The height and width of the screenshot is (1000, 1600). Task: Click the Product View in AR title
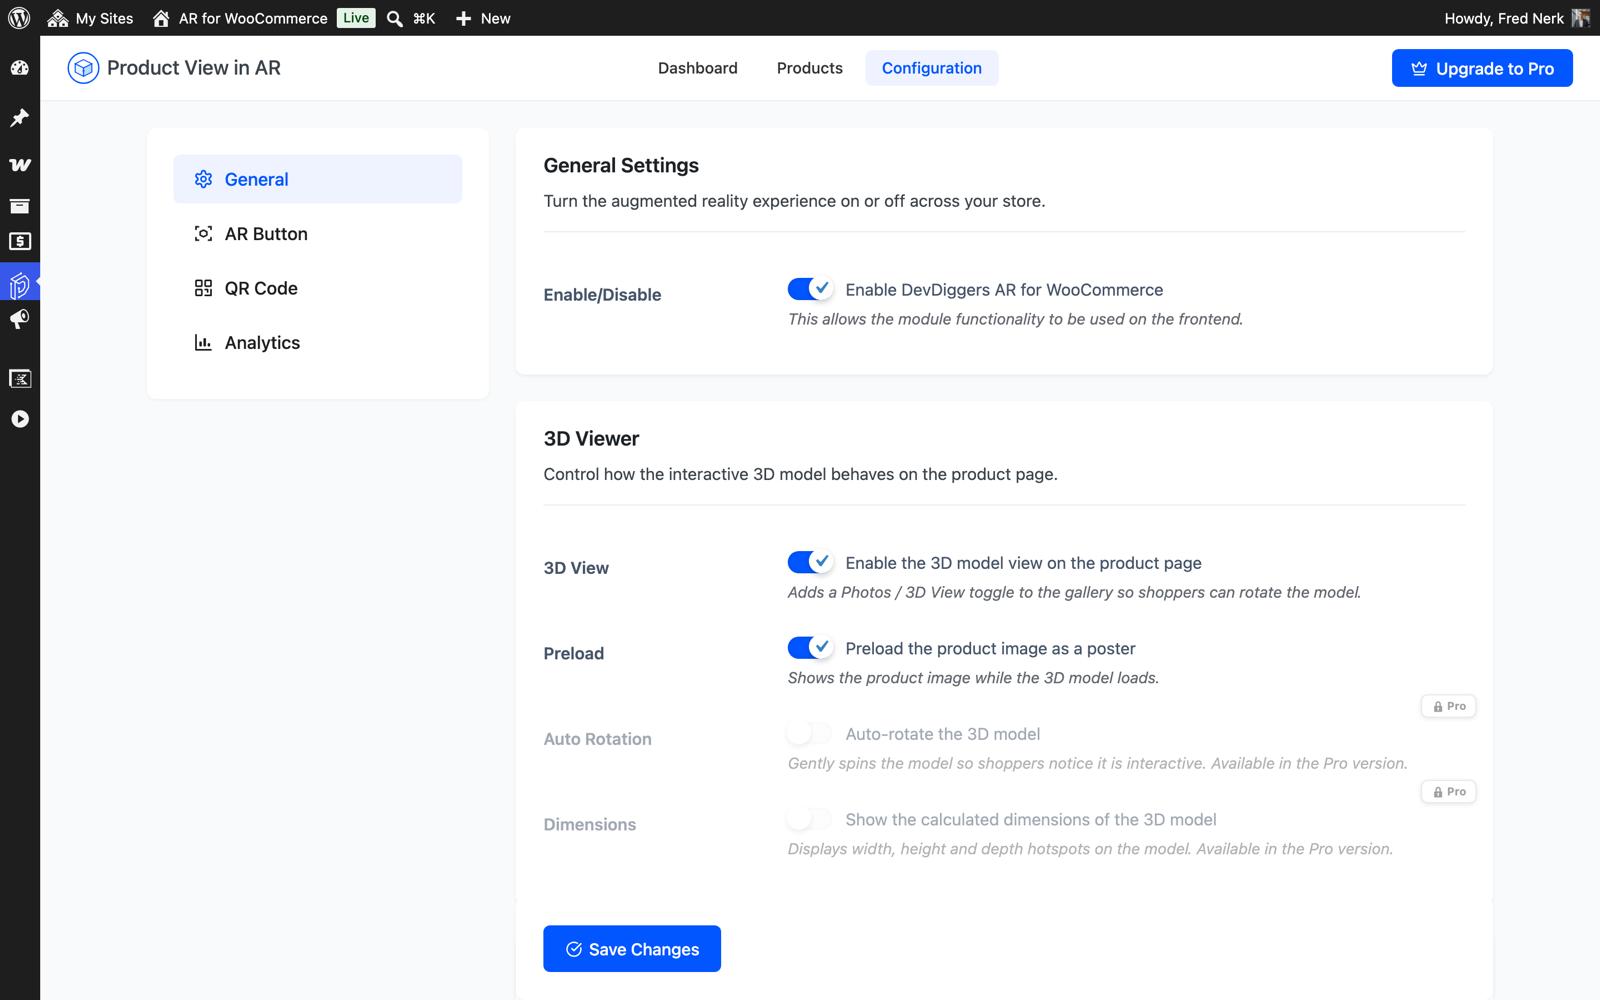click(x=194, y=68)
